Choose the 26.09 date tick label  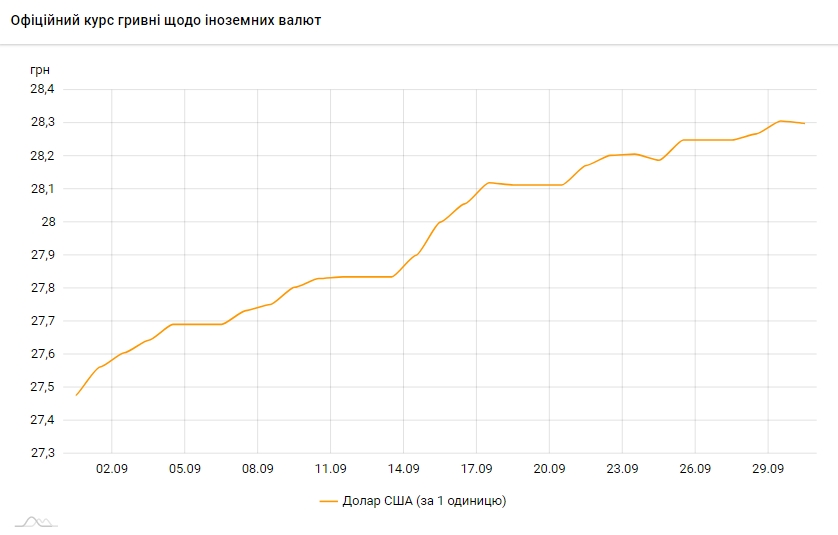click(696, 468)
